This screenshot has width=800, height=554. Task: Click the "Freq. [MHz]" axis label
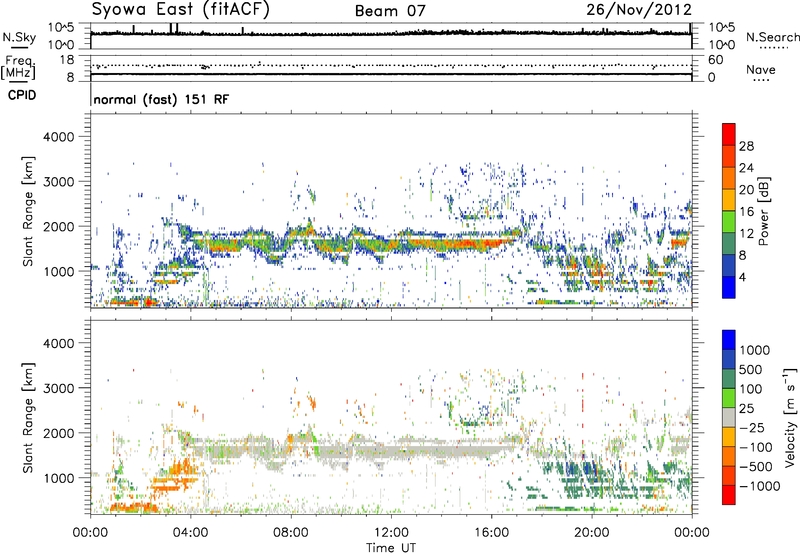pos(19,67)
